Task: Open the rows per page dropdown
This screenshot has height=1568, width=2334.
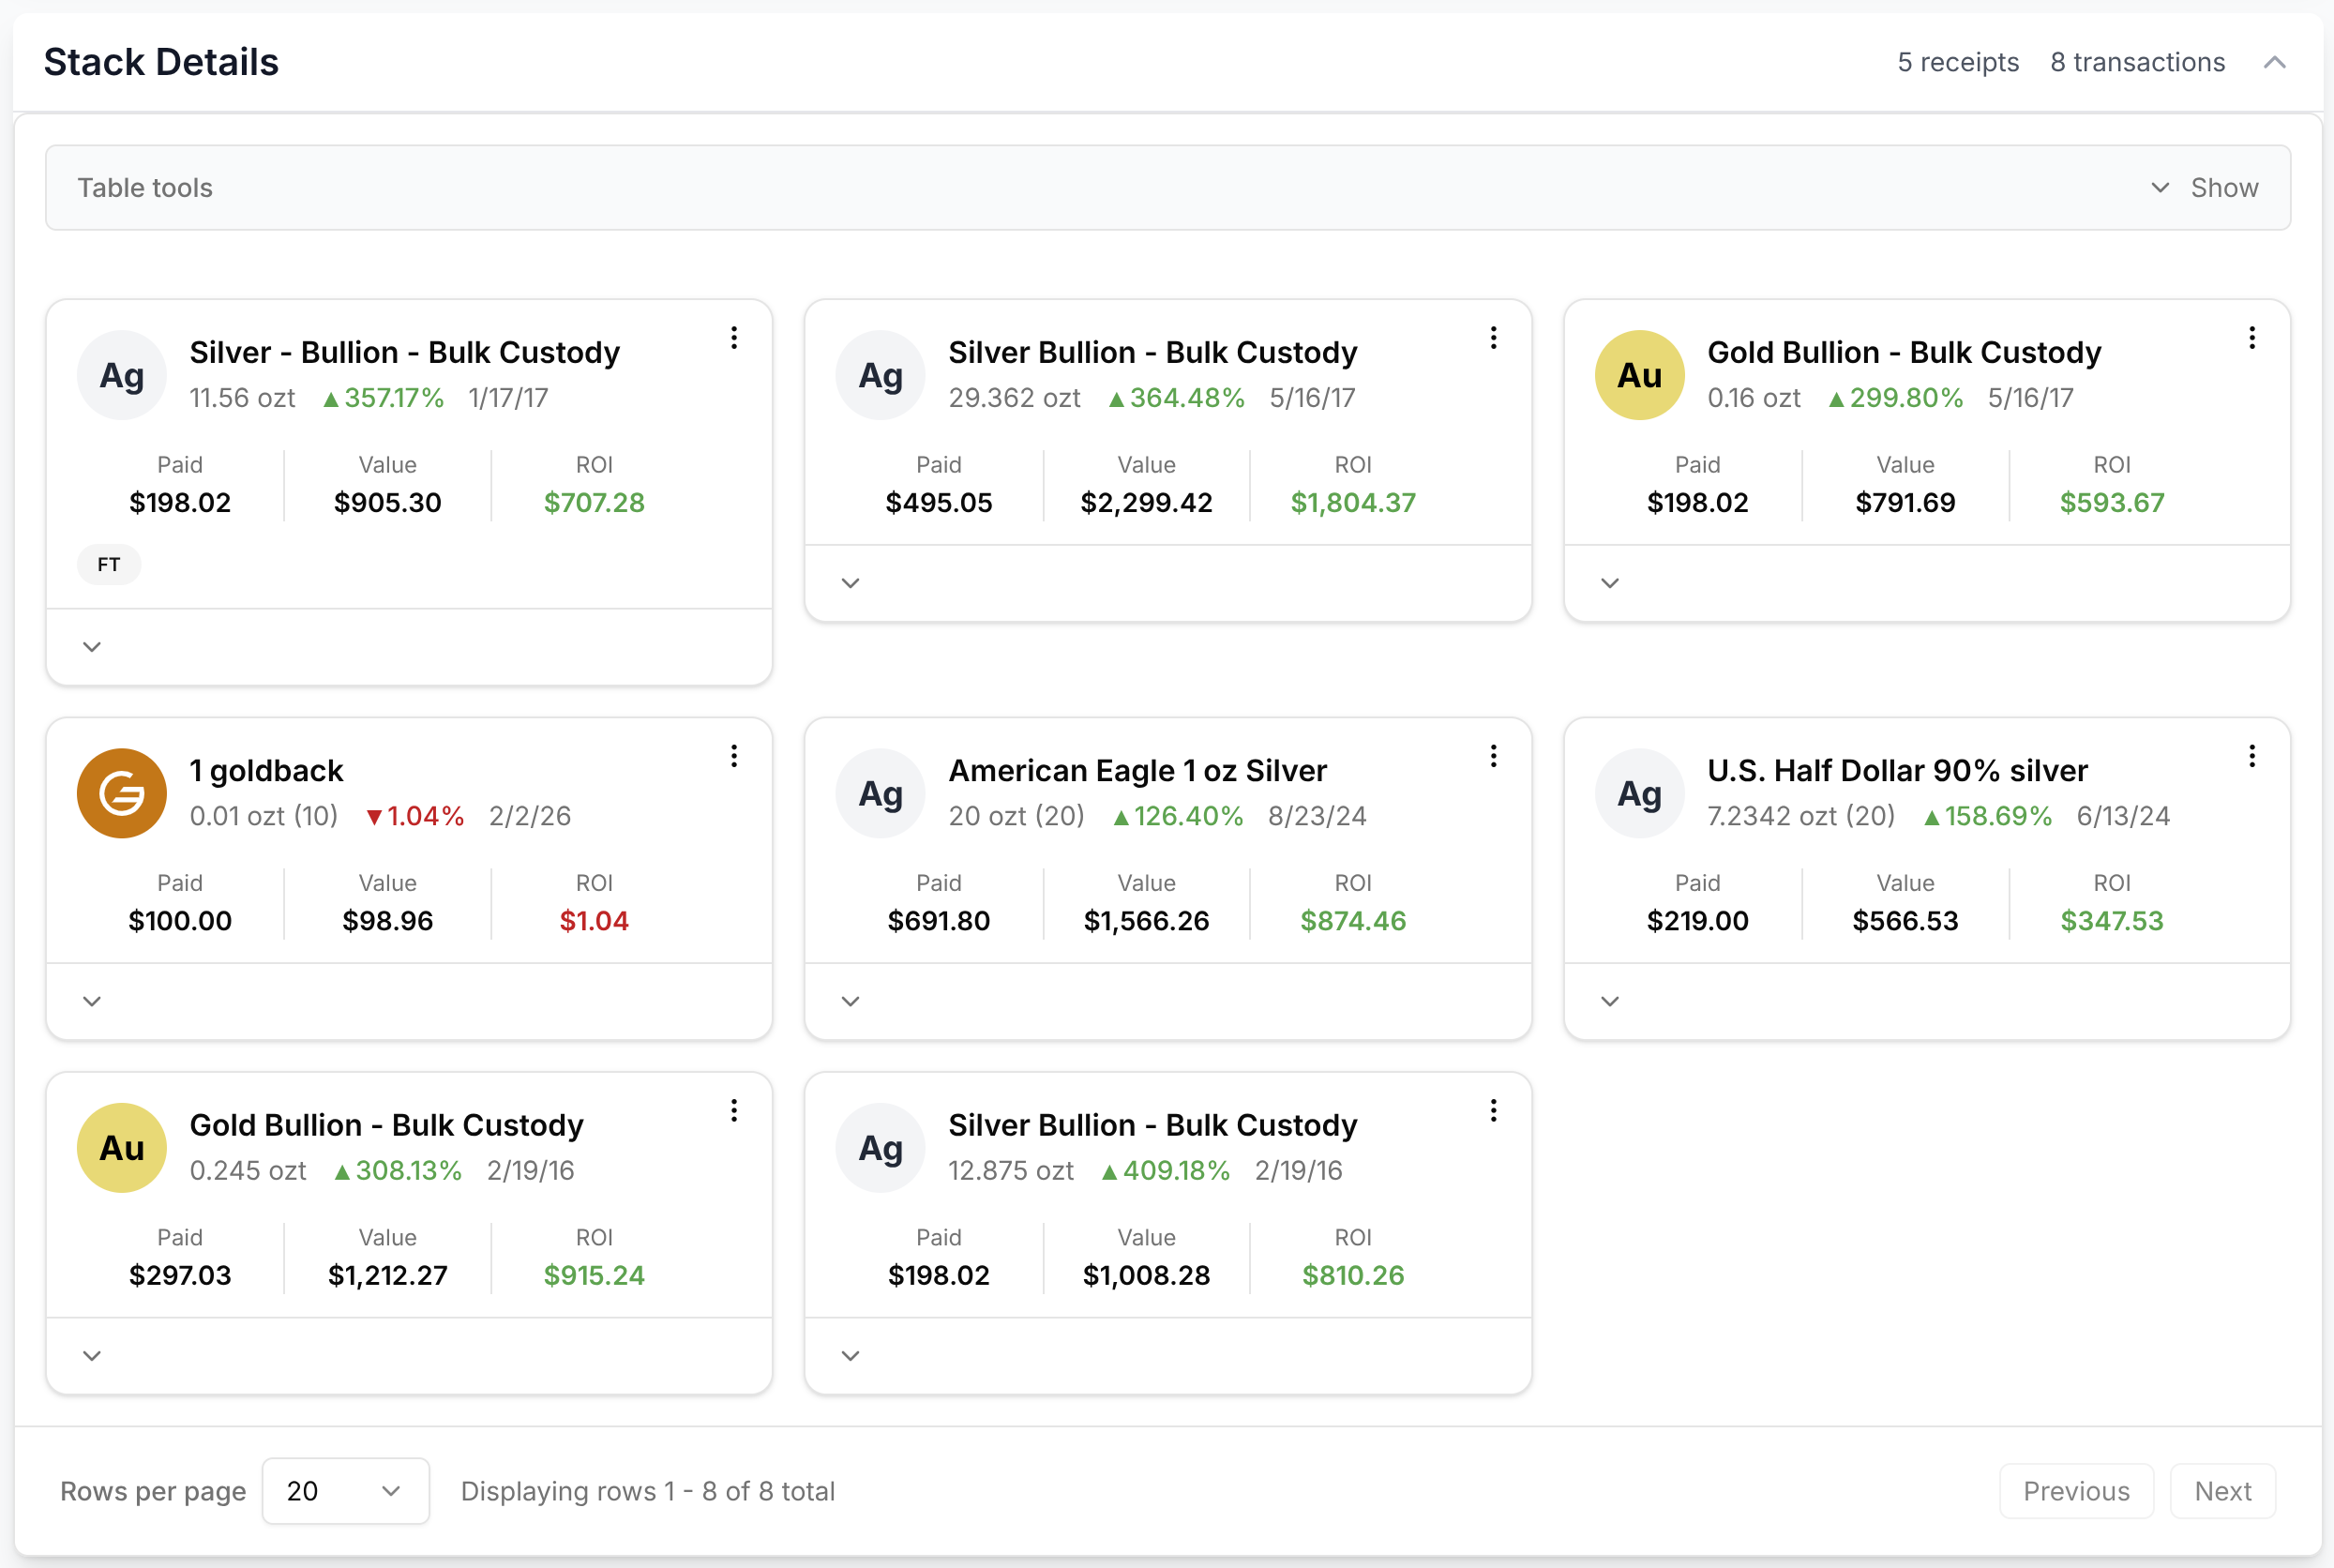Action: (345, 1491)
